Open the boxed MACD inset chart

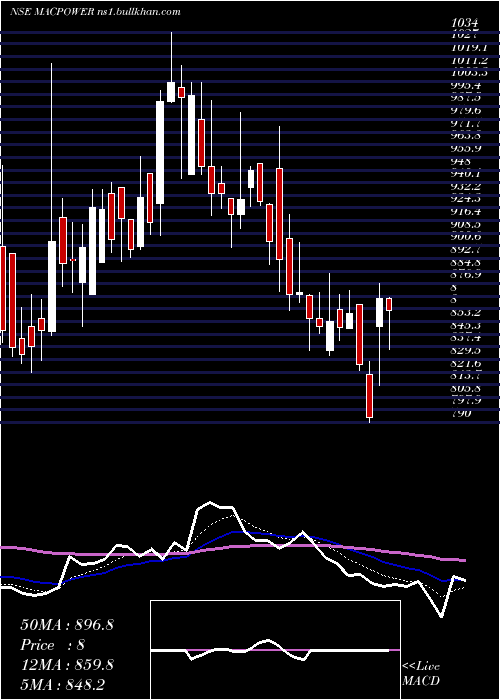275,650
